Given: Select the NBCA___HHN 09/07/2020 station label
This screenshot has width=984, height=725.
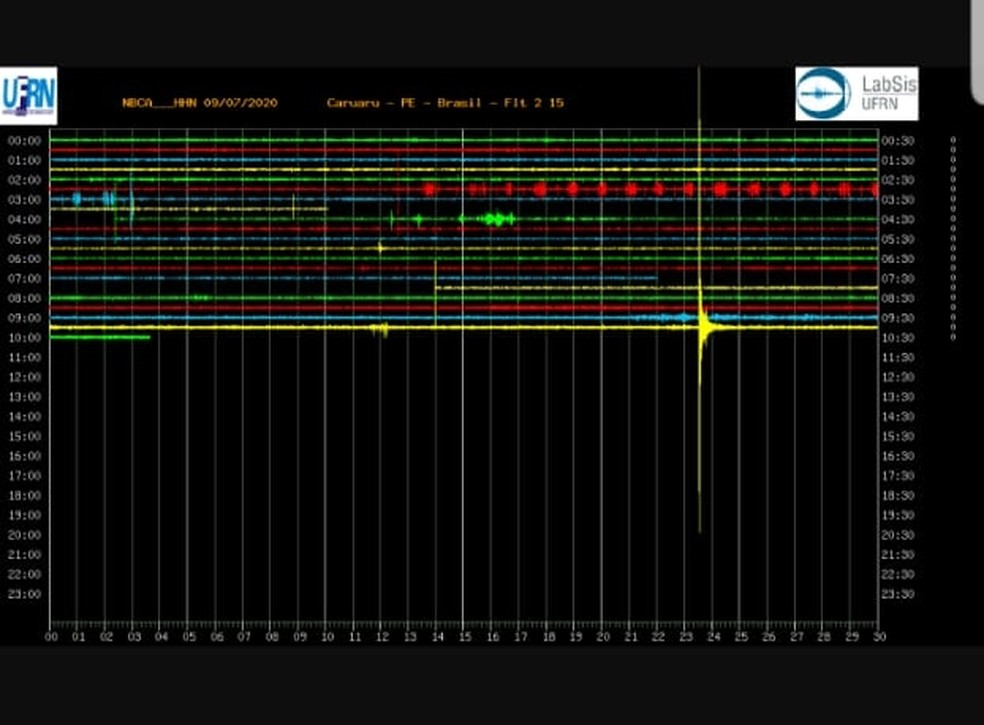Looking at the screenshot, I should point(200,103).
